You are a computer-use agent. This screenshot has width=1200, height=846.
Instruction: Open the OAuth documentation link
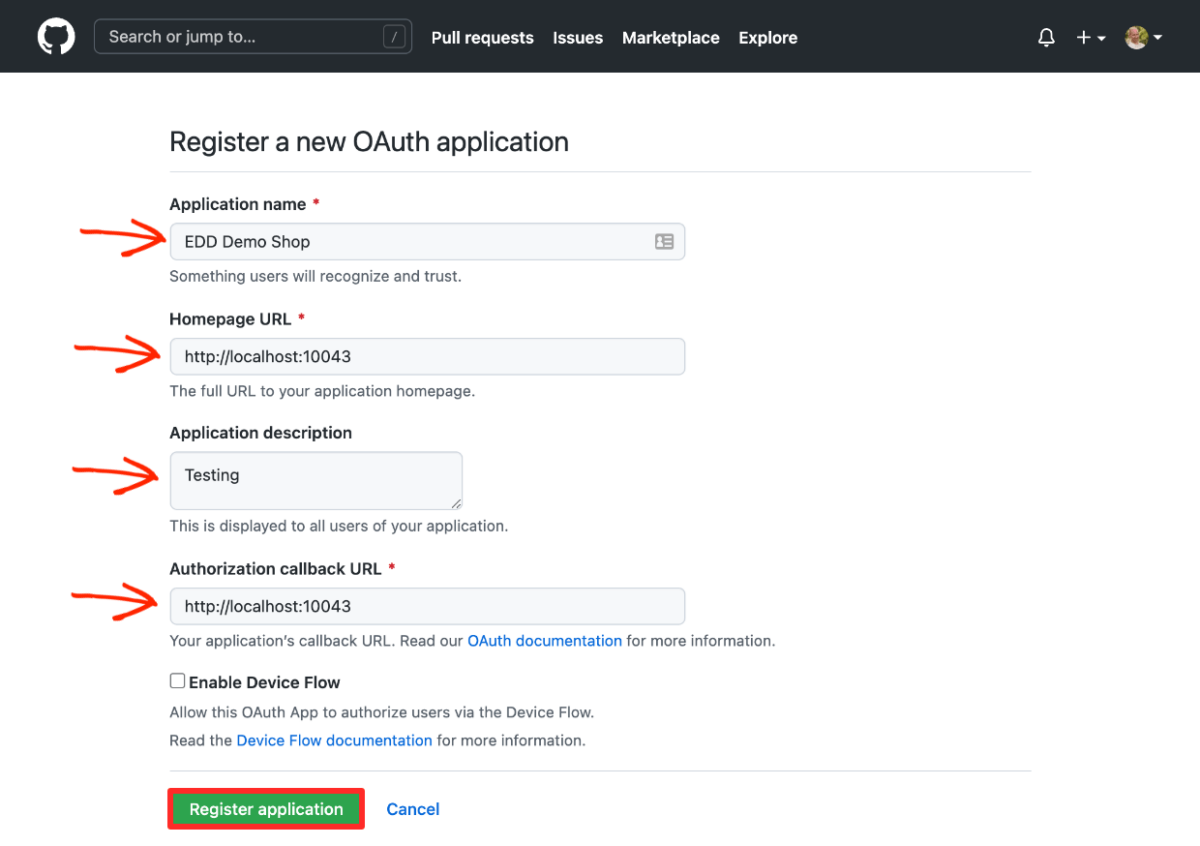[544, 641]
